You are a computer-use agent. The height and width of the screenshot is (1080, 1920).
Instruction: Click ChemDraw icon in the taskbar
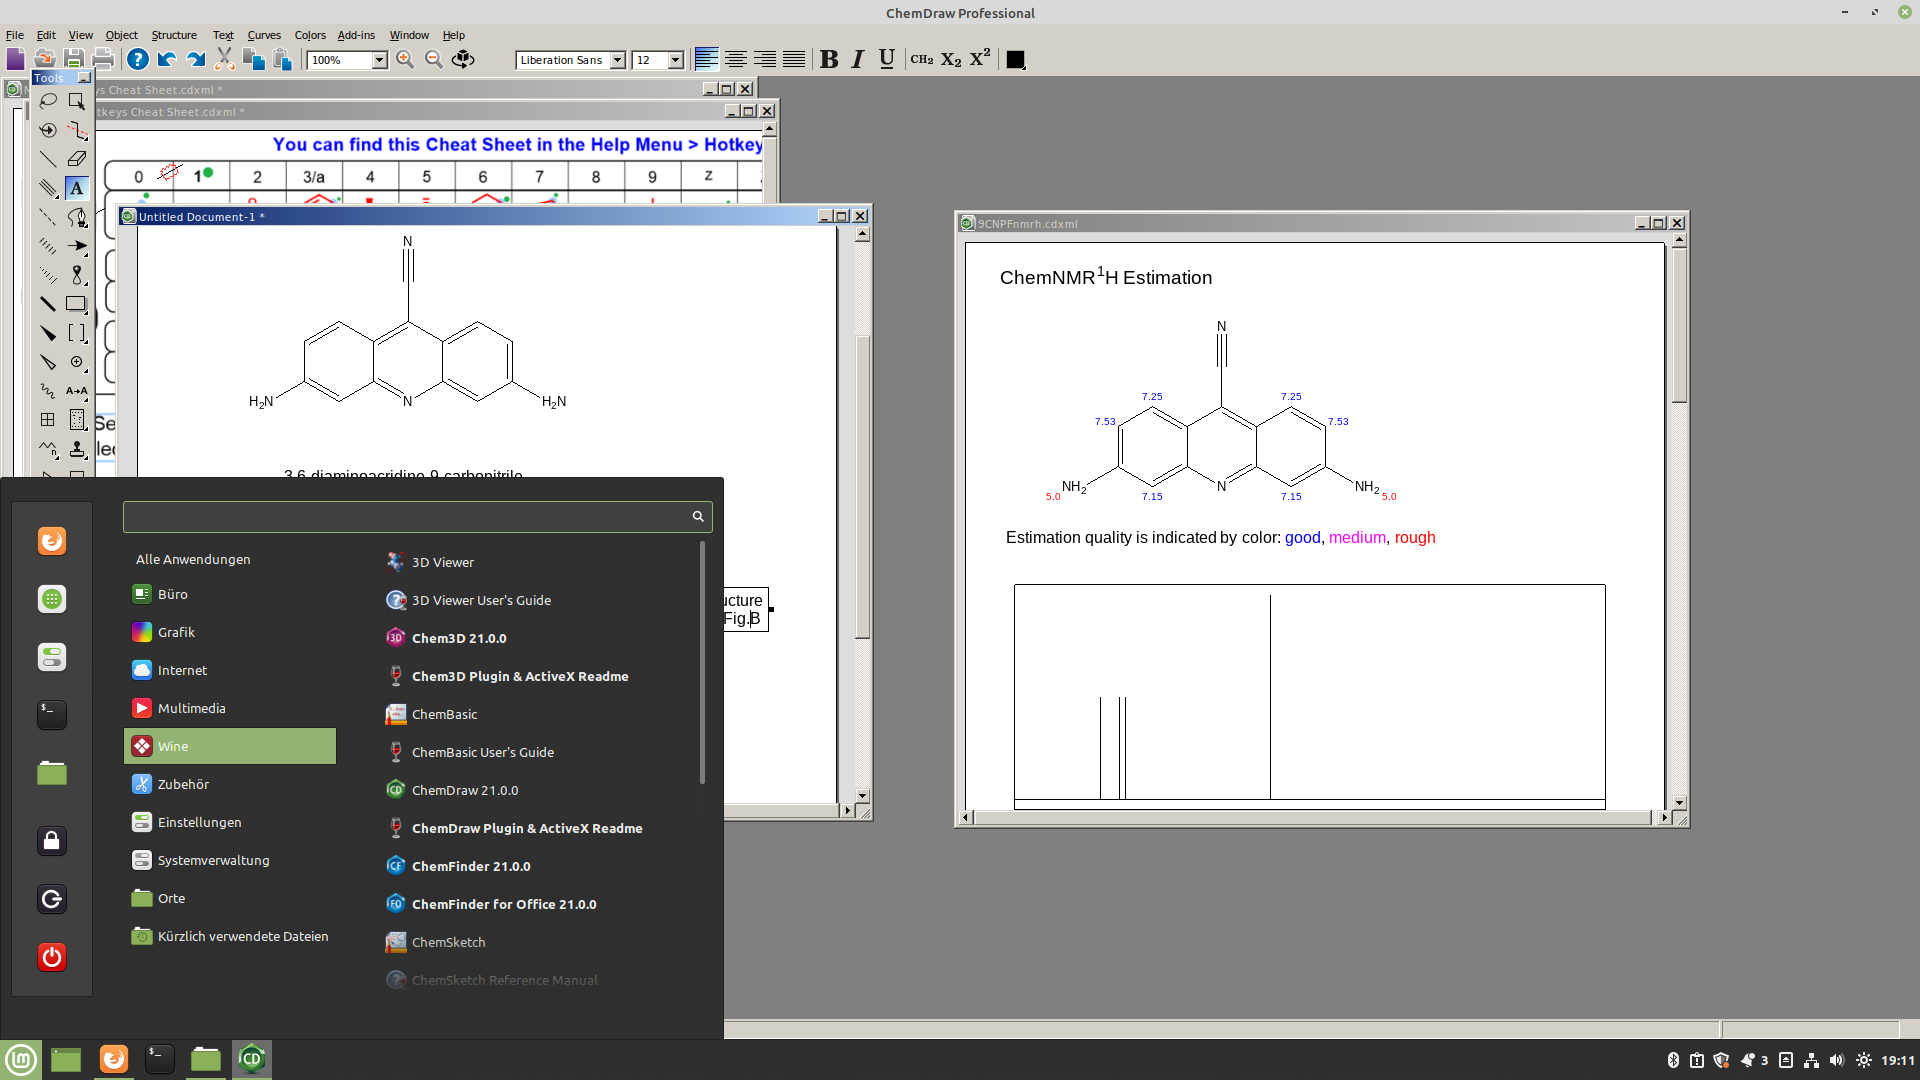[252, 1058]
